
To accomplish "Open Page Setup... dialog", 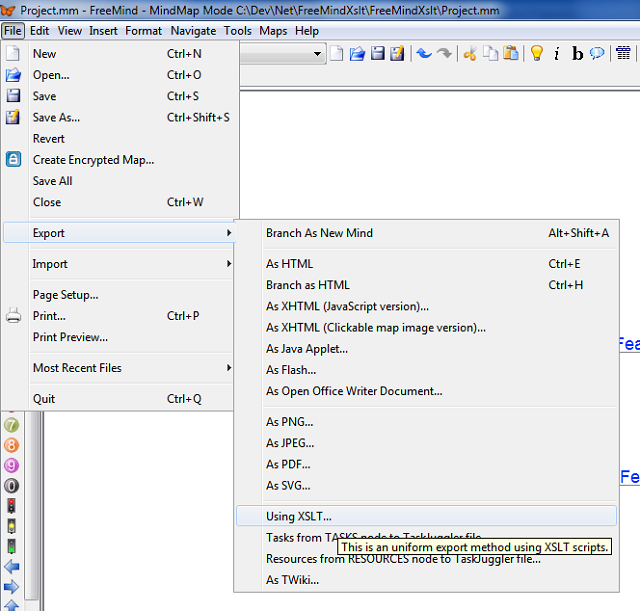I will coord(119,295).
